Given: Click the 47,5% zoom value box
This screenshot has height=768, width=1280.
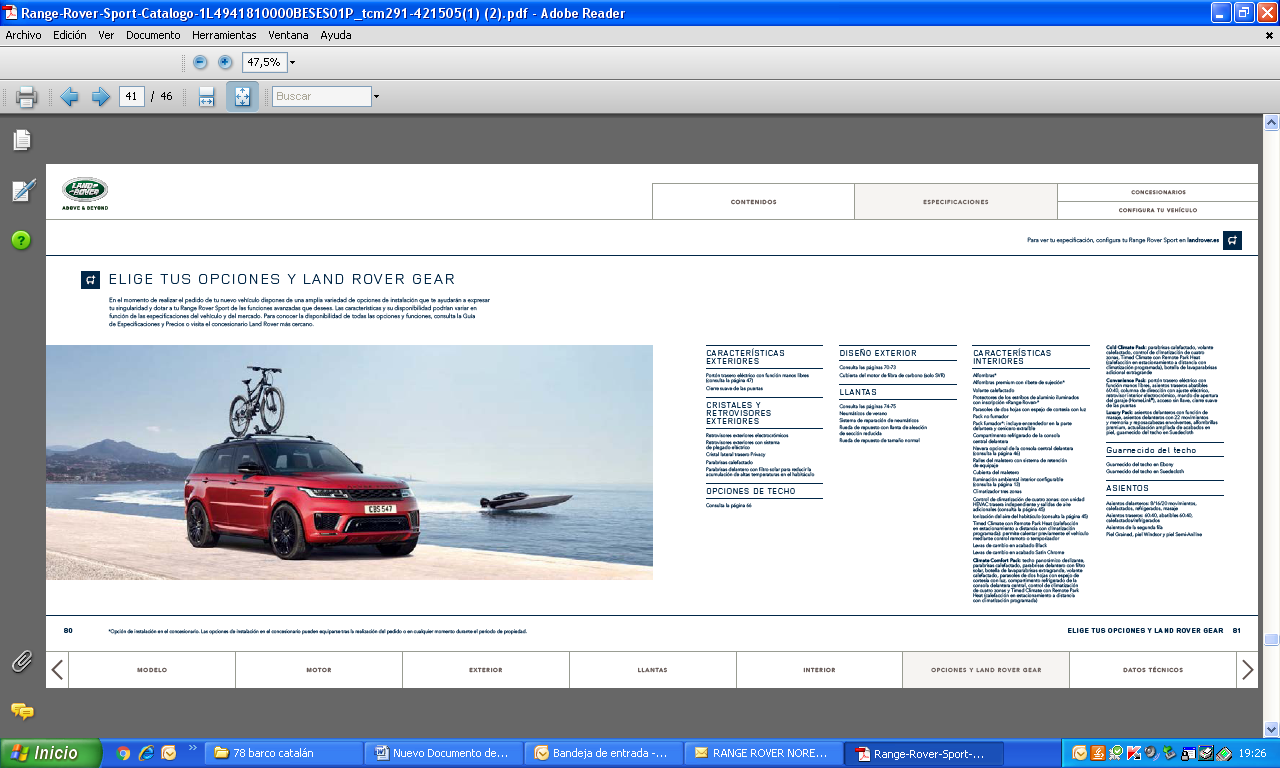Looking at the screenshot, I should tap(263, 62).
